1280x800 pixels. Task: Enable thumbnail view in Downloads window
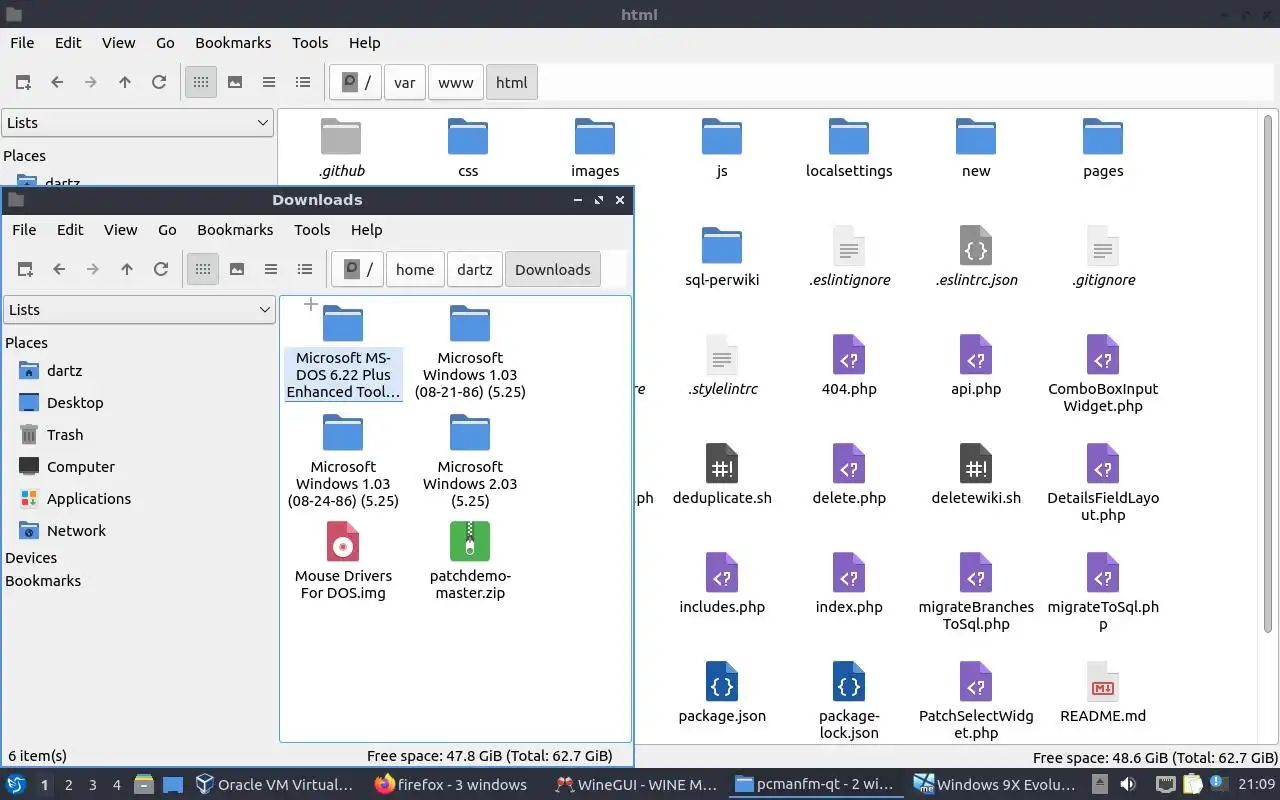click(237, 269)
